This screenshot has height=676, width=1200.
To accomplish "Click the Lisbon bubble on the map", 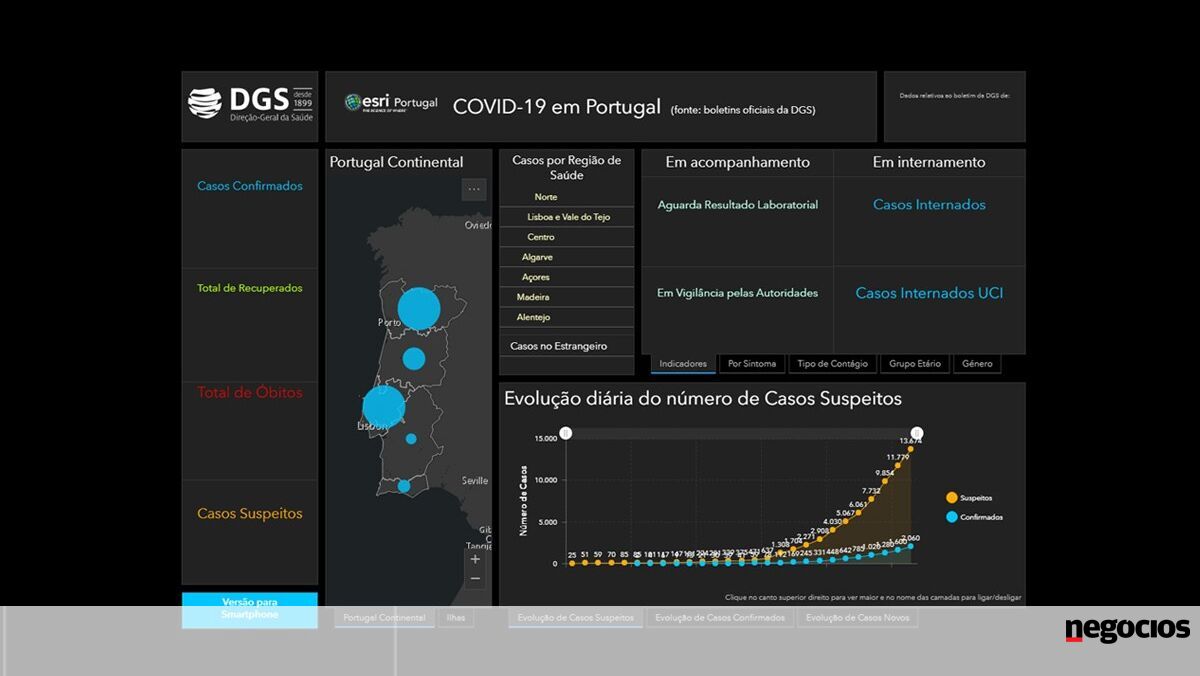I will click(x=383, y=407).
